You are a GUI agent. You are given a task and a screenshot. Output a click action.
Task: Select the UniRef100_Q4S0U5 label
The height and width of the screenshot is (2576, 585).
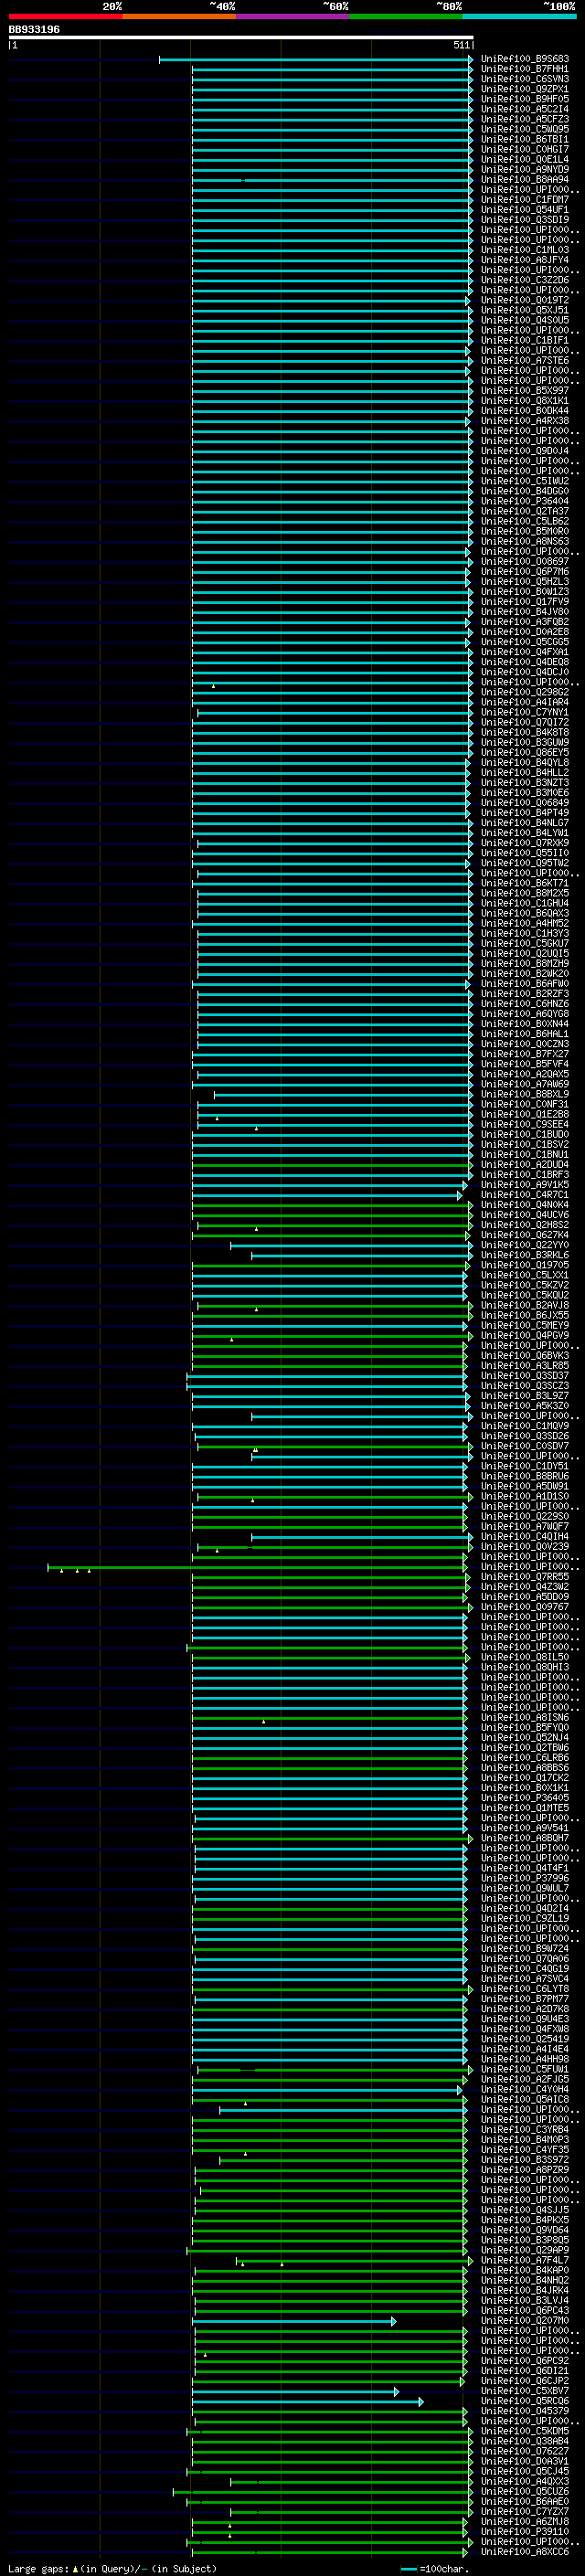point(525,320)
